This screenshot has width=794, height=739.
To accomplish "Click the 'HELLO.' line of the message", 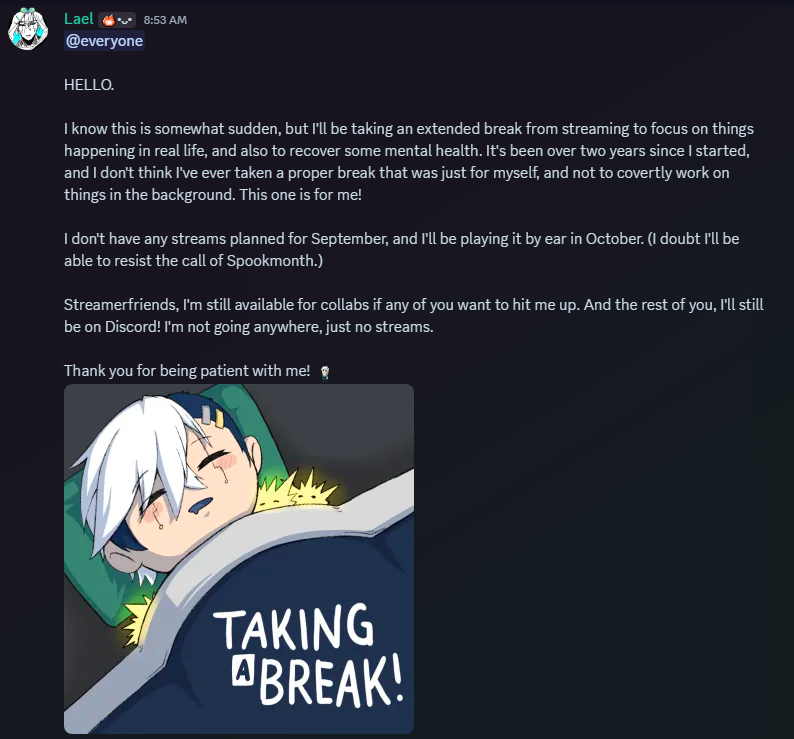I will 89,85.
